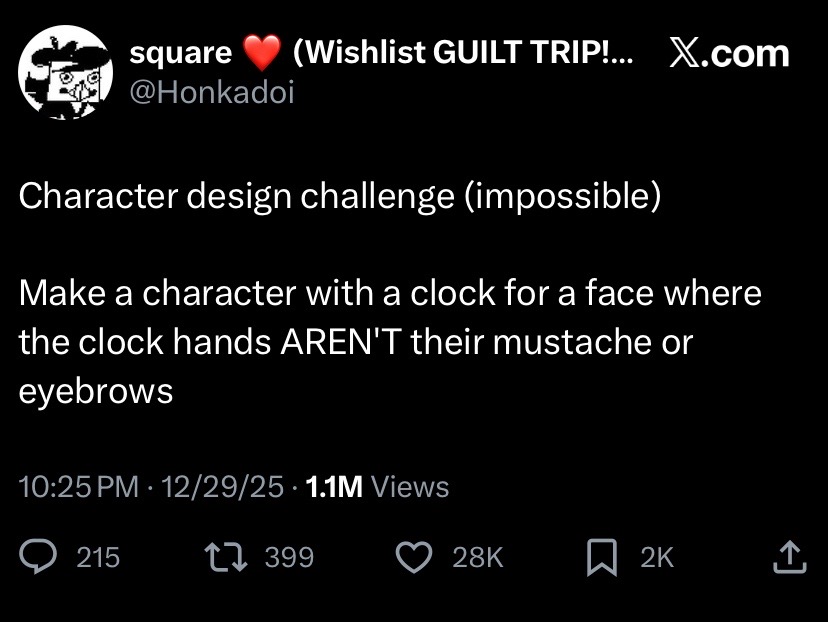This screenshot has width=828, height=622.
Task: Click the 'Make a character with a clock' paragraph
Action: (x=390, y=342)
